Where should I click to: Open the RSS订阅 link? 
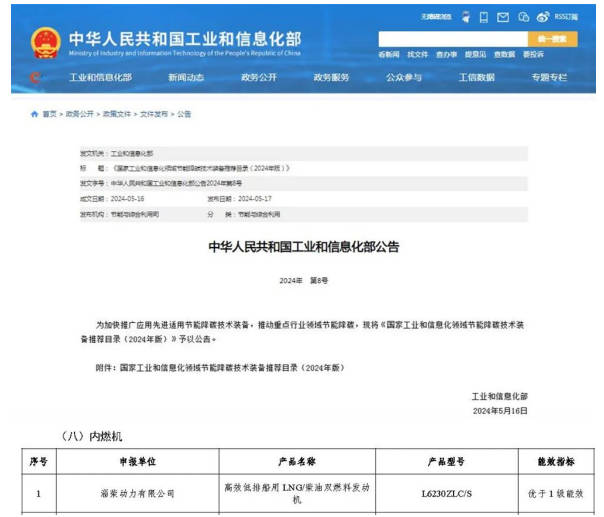[x=566, y=17]
